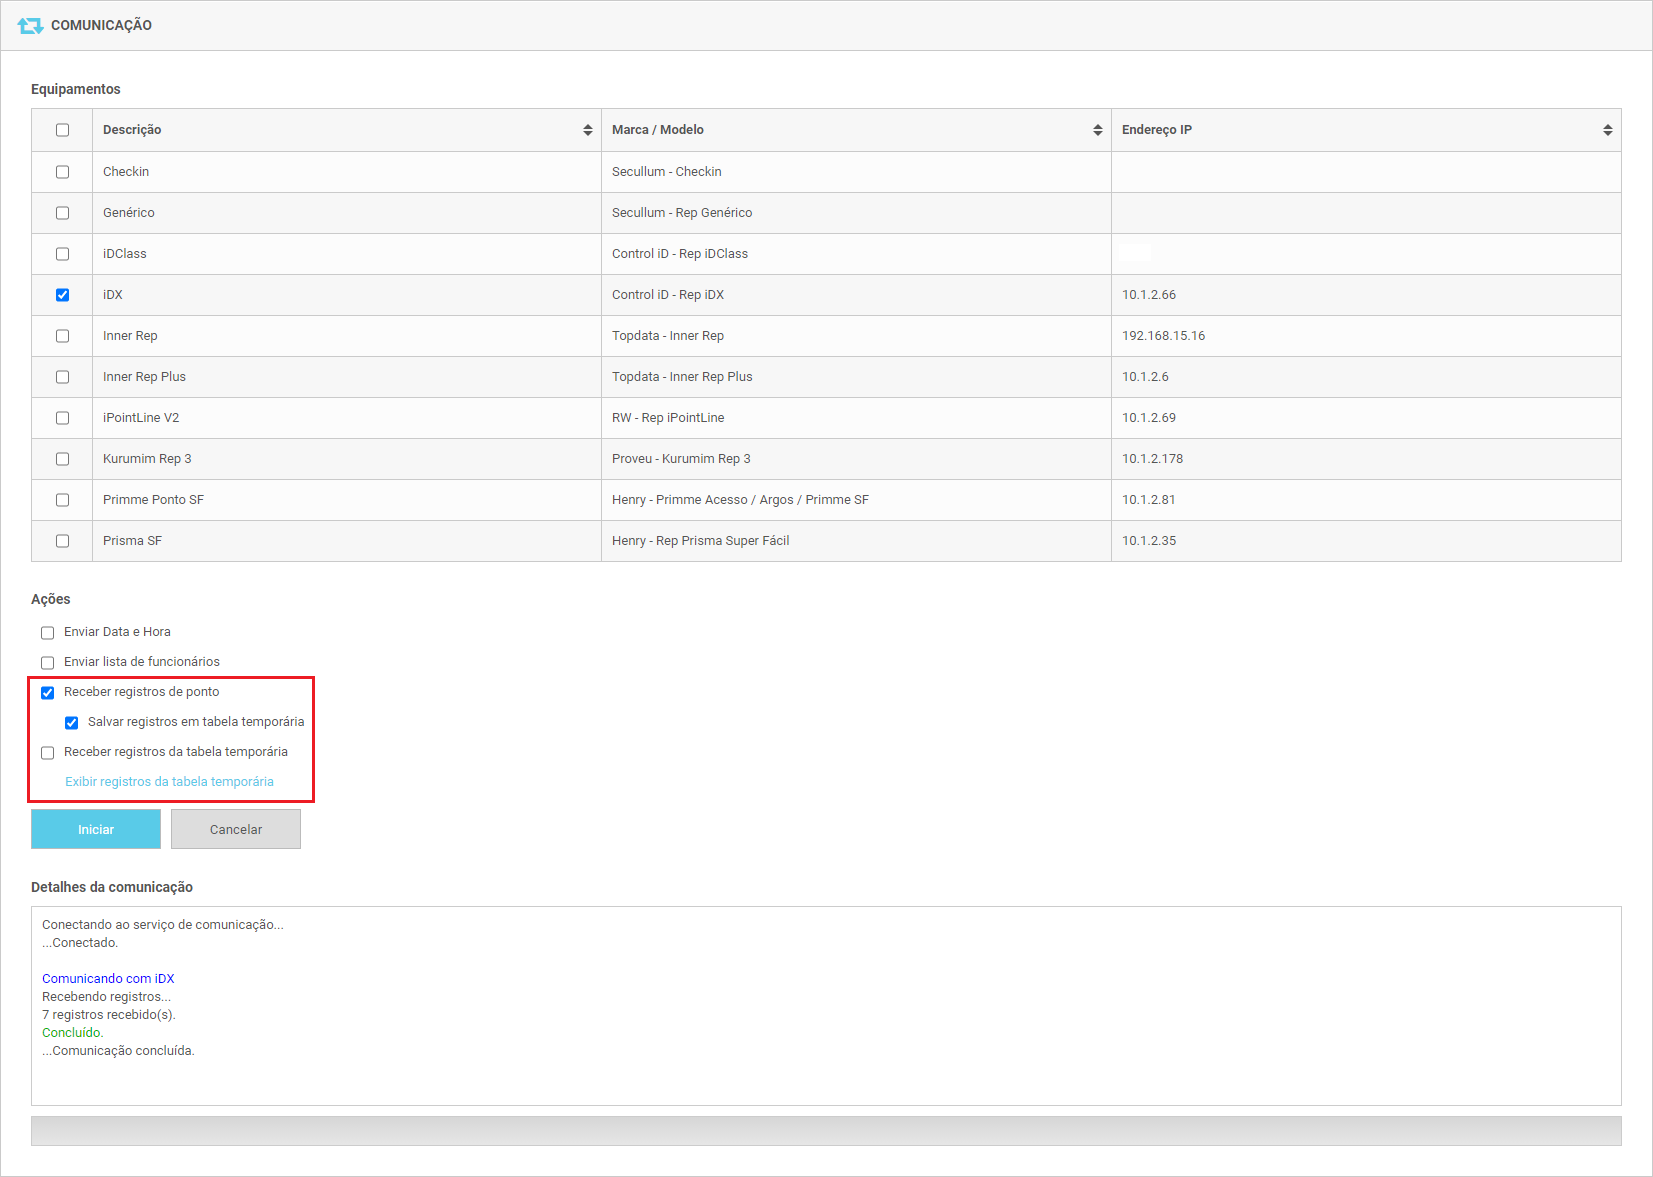
Task: Select the Genérico description cell
Action: (347, 213)
